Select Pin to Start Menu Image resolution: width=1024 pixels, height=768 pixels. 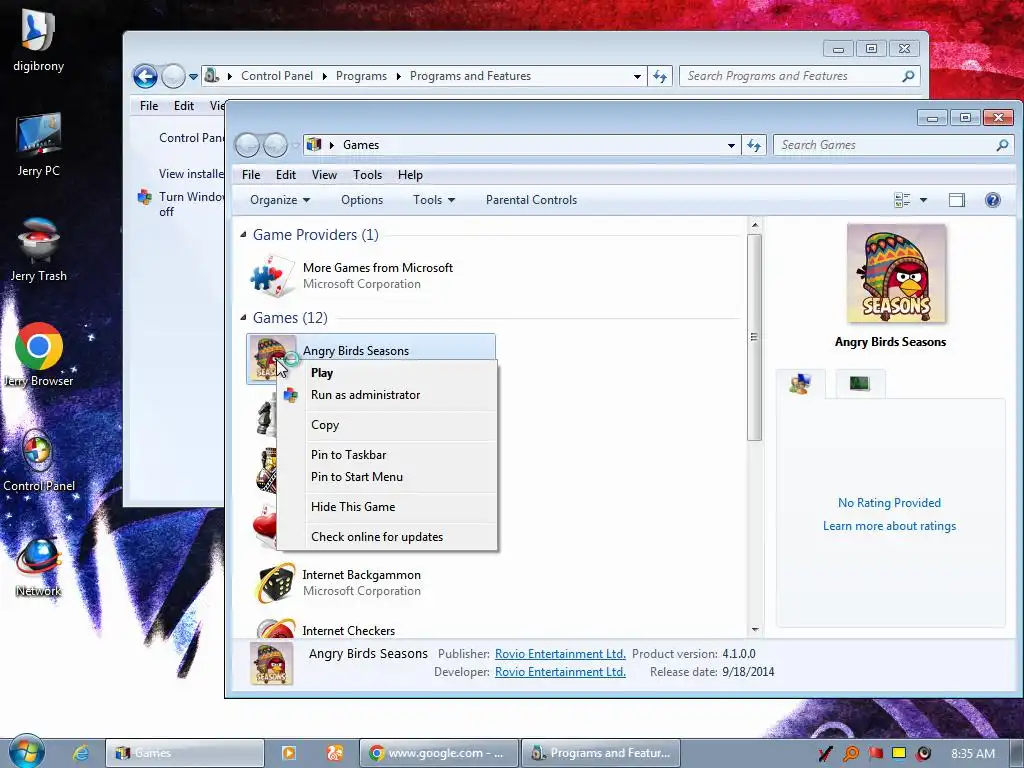(357, 477)
